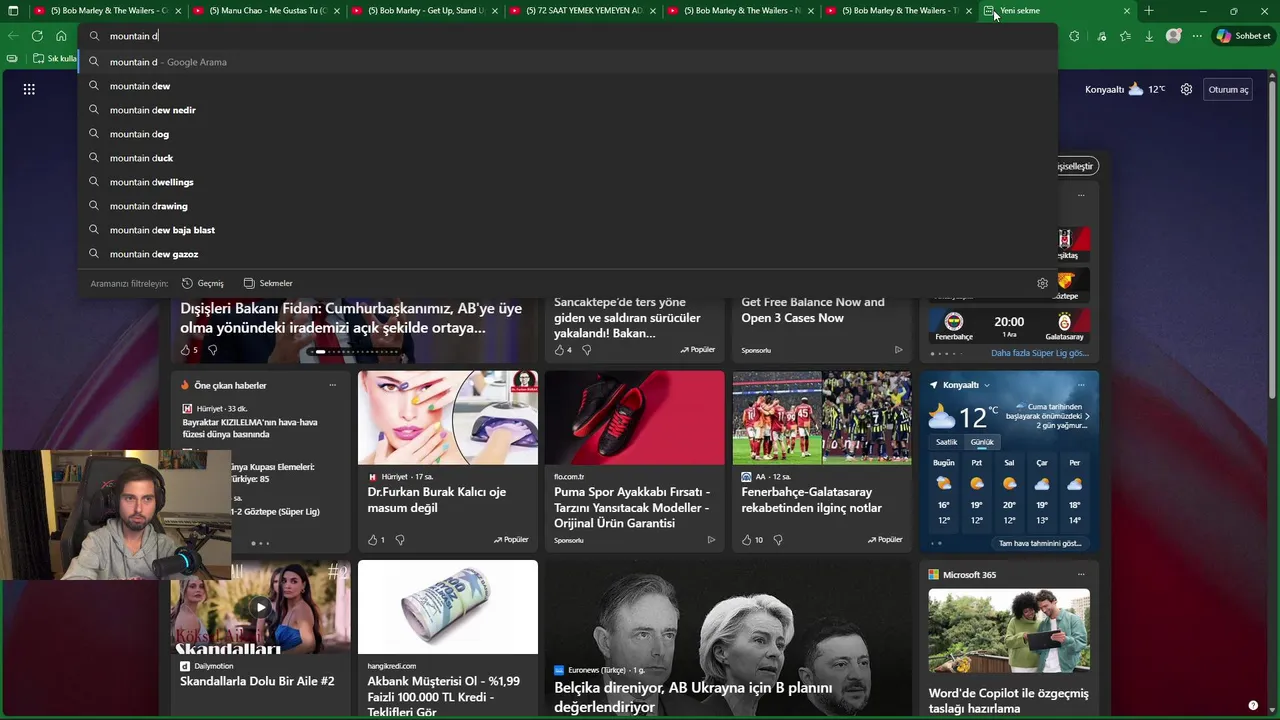Dislike the Dr.Furkan Burak Kalıcı article
This screenshot has height=720, width=1280.
[x=400, y=540]
